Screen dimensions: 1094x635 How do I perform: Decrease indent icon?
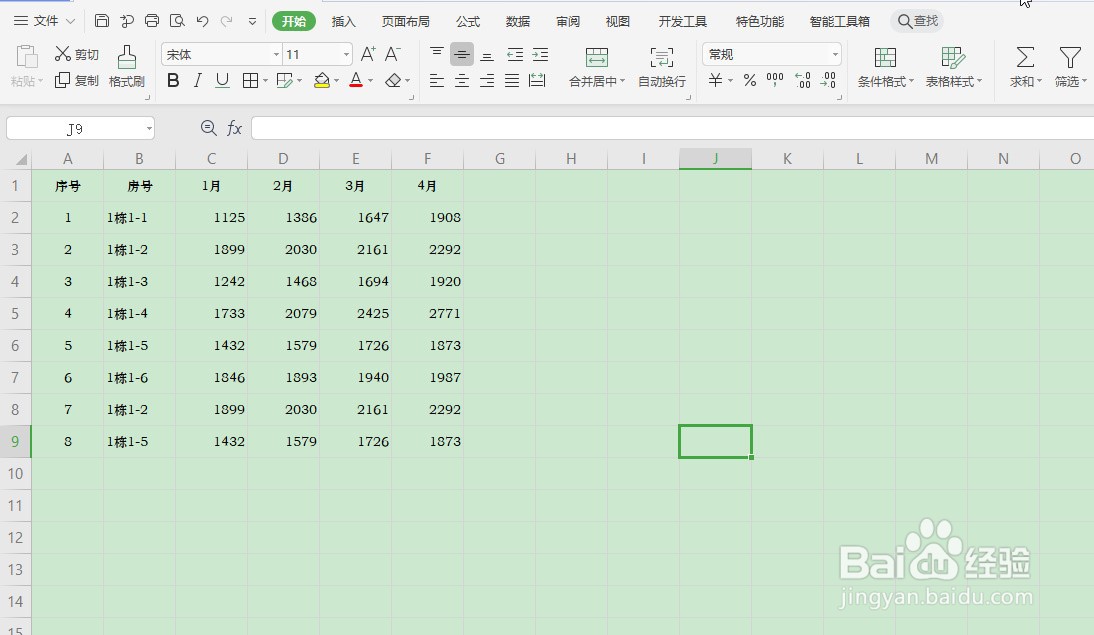pyautogui.click(x=515, y=54)
